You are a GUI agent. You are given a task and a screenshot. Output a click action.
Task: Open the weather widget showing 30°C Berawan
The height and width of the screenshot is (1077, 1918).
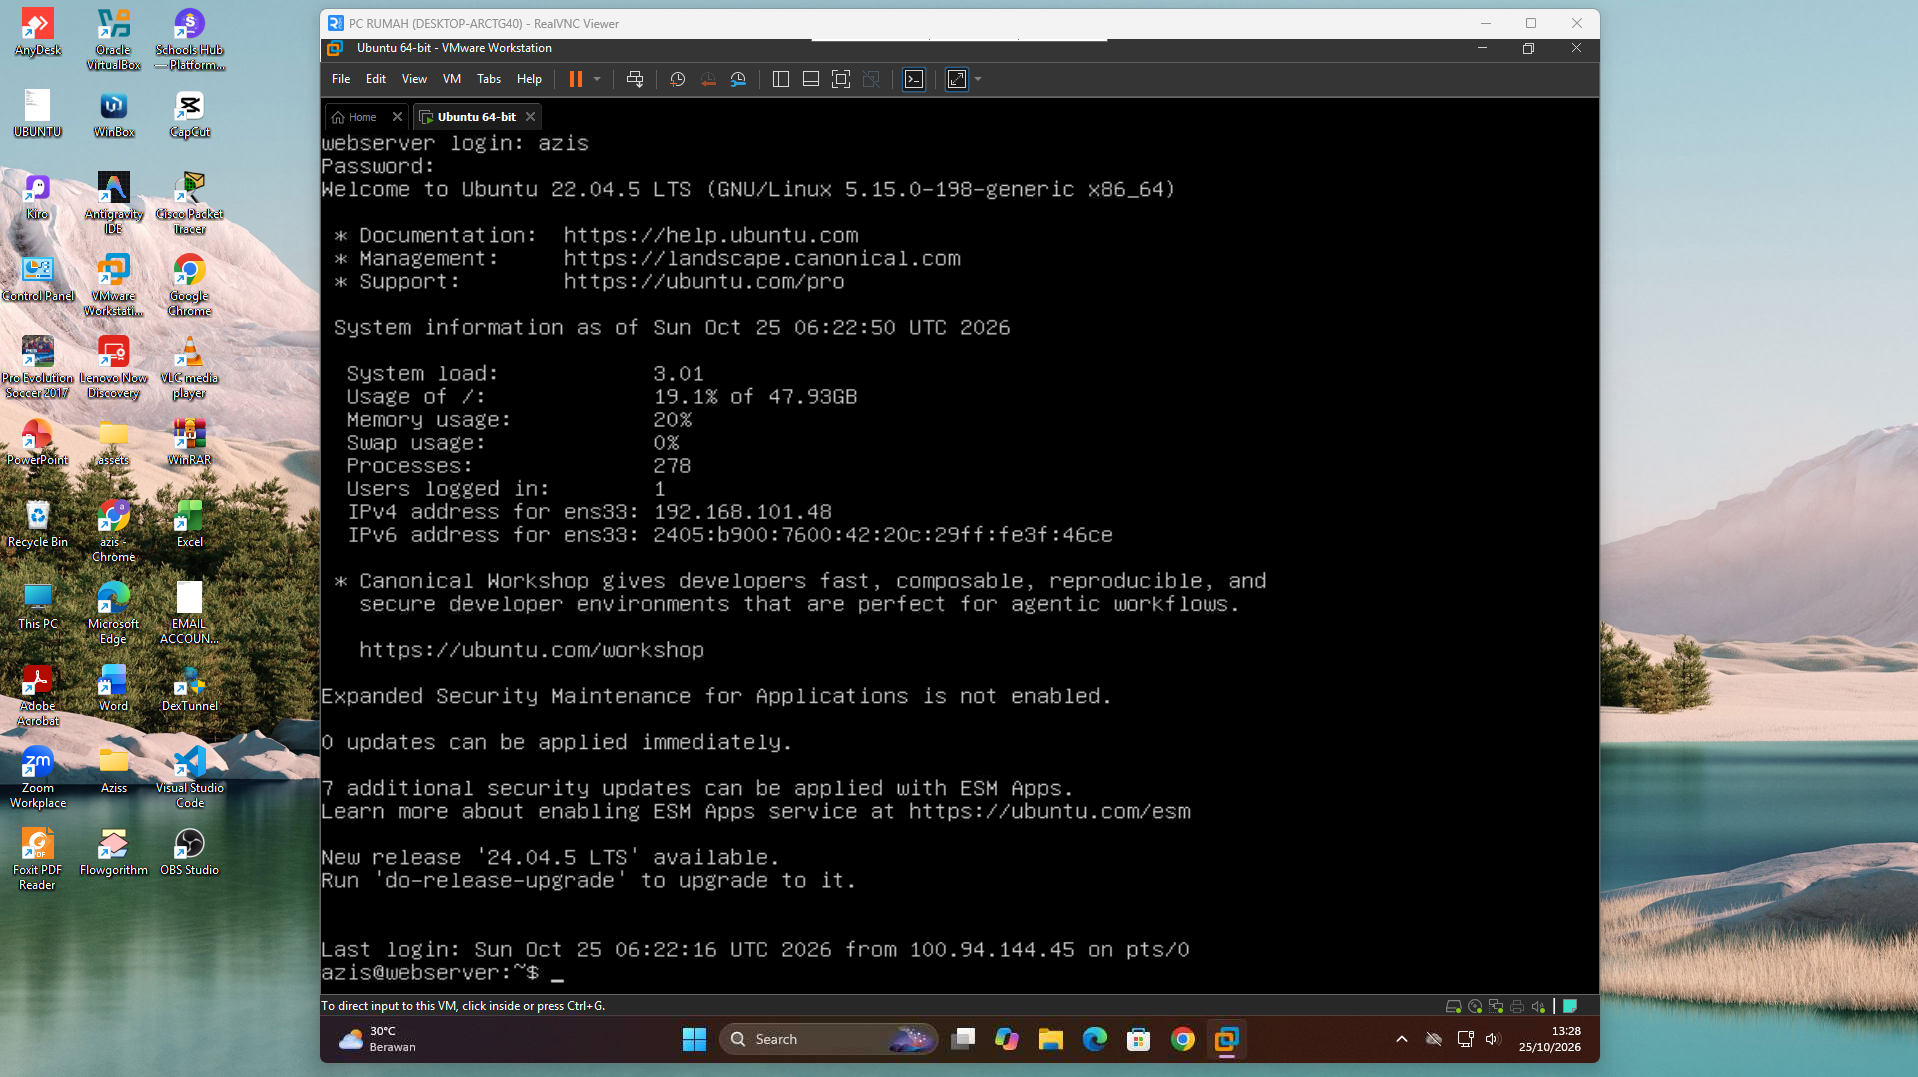click(x=378, y=1040)
